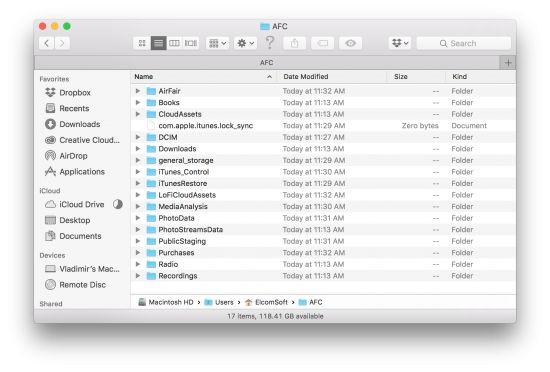Click the question mark help icon

pos(270,43)
